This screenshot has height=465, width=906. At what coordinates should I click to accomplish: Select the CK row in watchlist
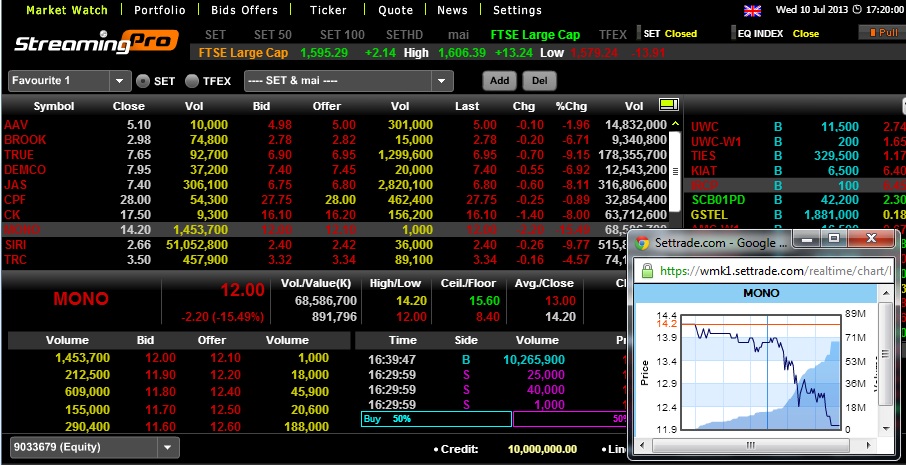click(x=335, y=214)
